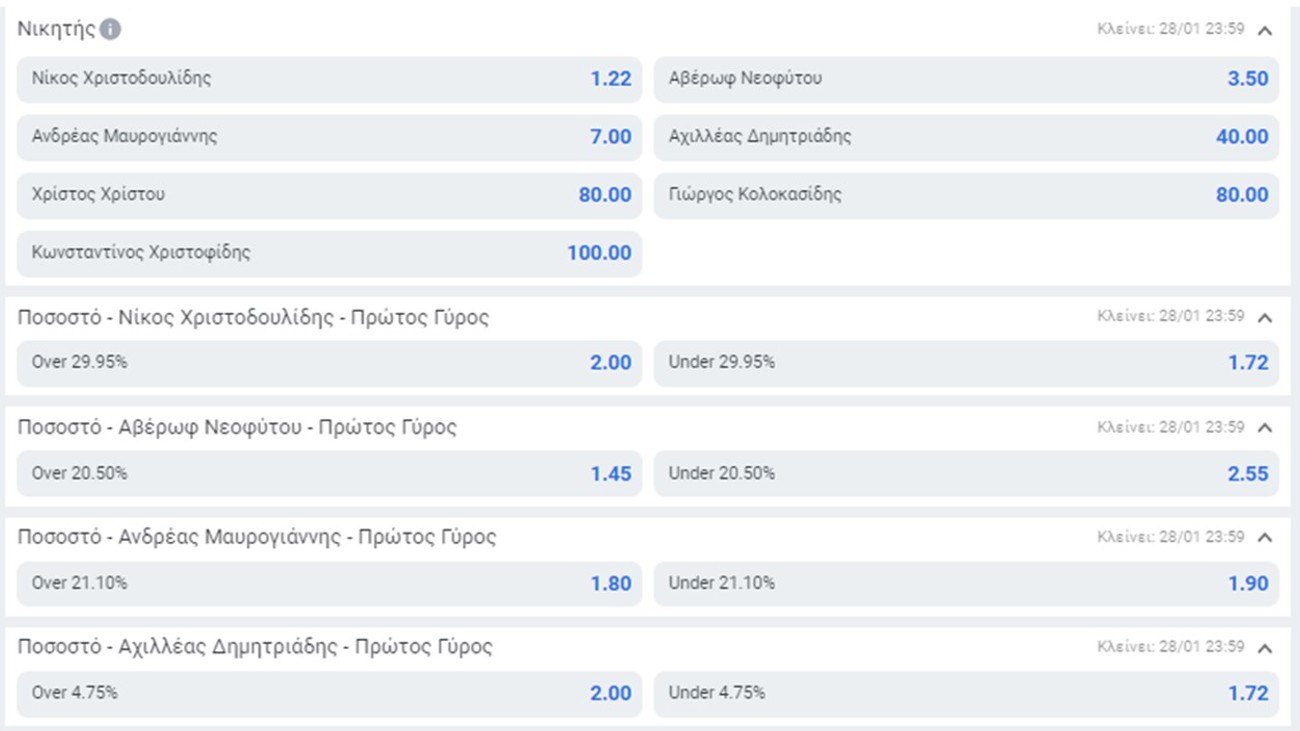Pick Κωνσταντίνος Χριστοφίδης at 100.00
Viewport: 1300px width, 731px height.
[329, 253]
